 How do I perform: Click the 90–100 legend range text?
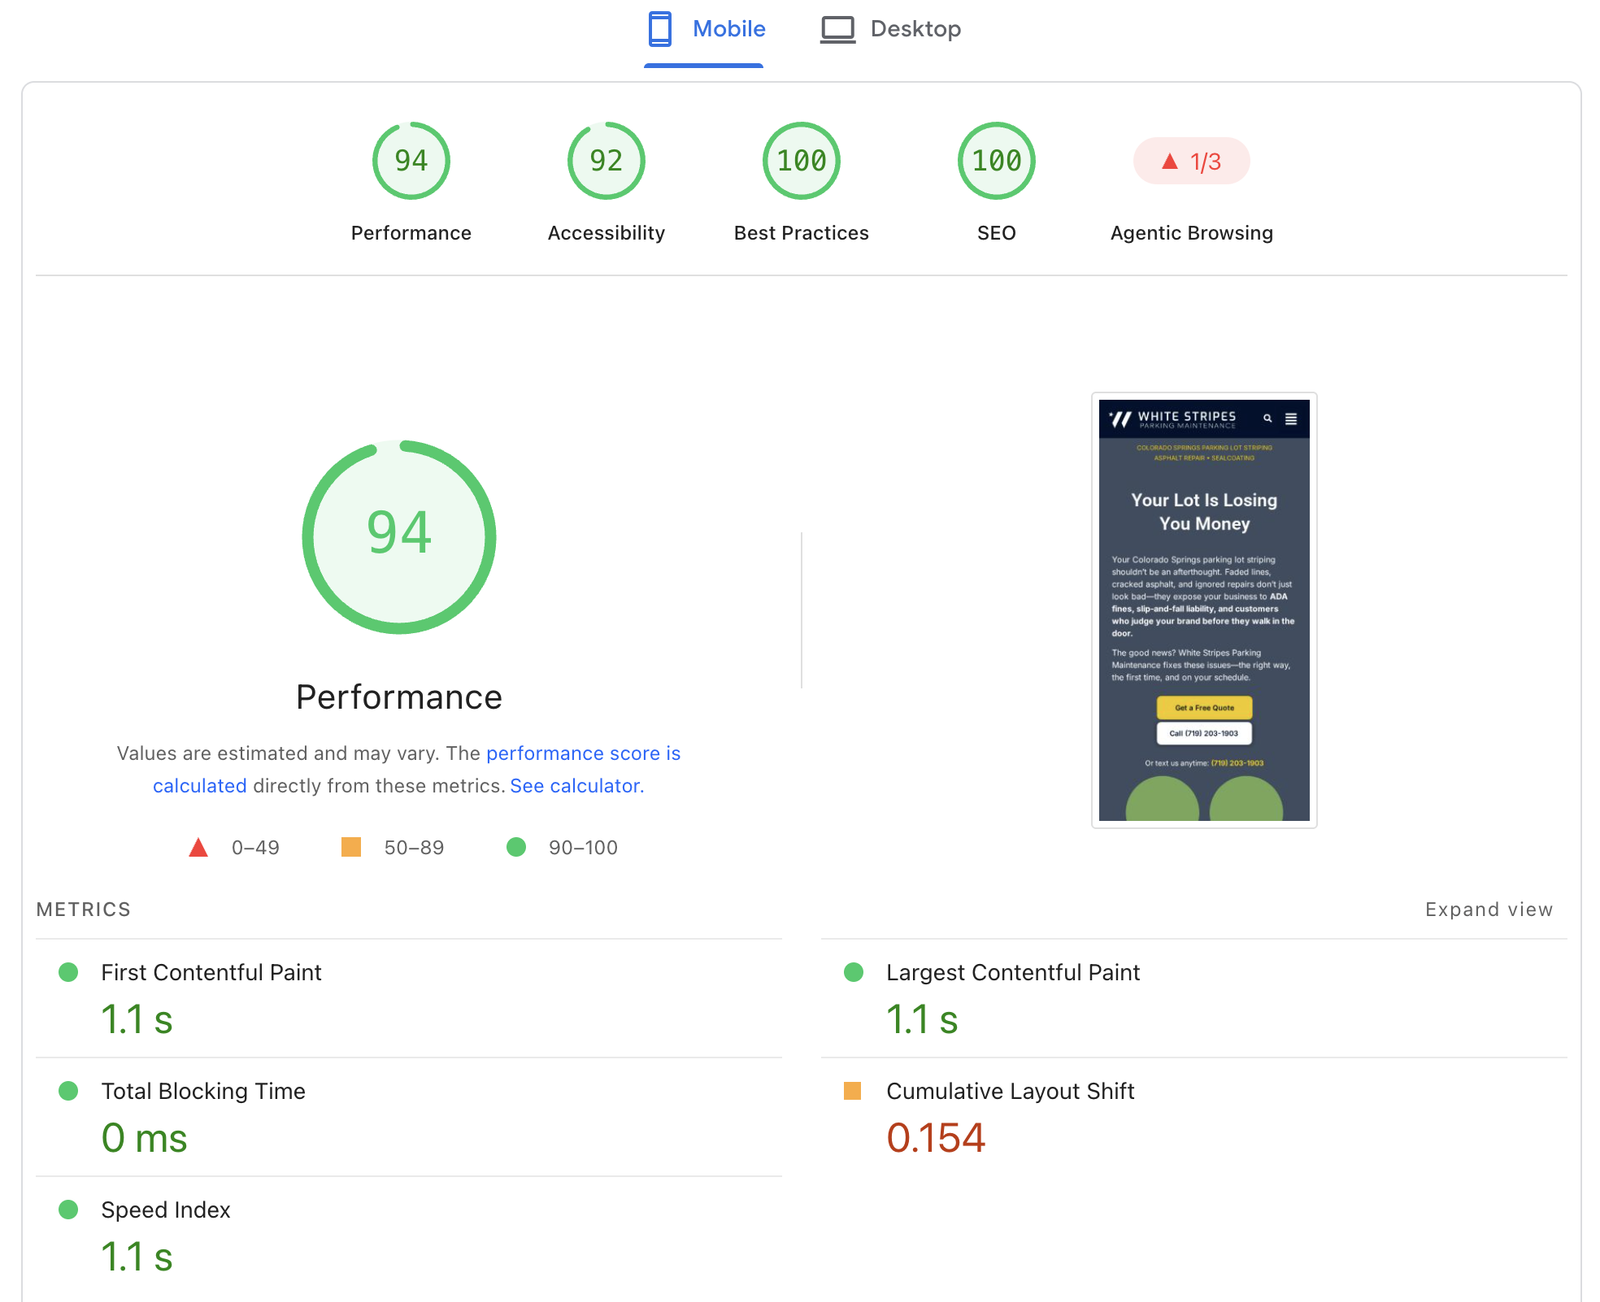(583, 848)
